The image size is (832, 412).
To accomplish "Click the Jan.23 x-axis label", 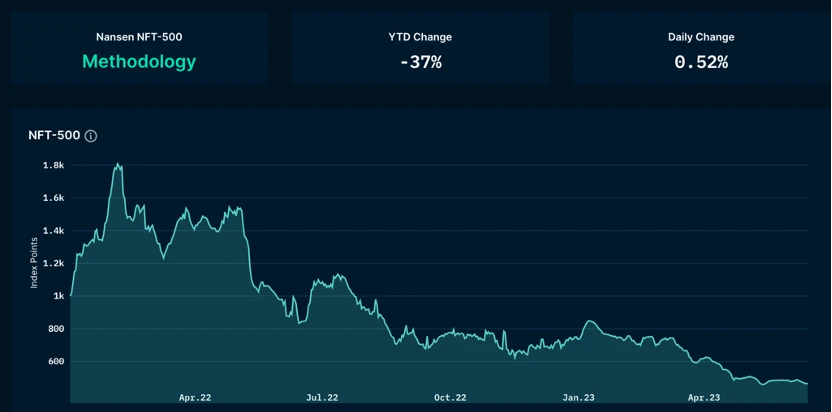I will point(578,398).
